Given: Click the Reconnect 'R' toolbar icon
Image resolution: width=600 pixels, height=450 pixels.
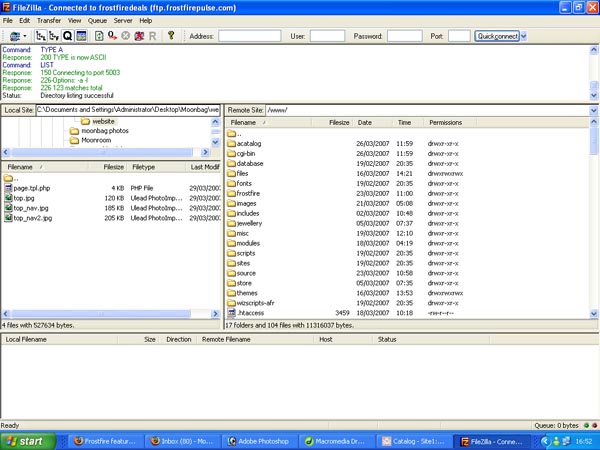Looking at the screenshot, I should click(152, 35).
